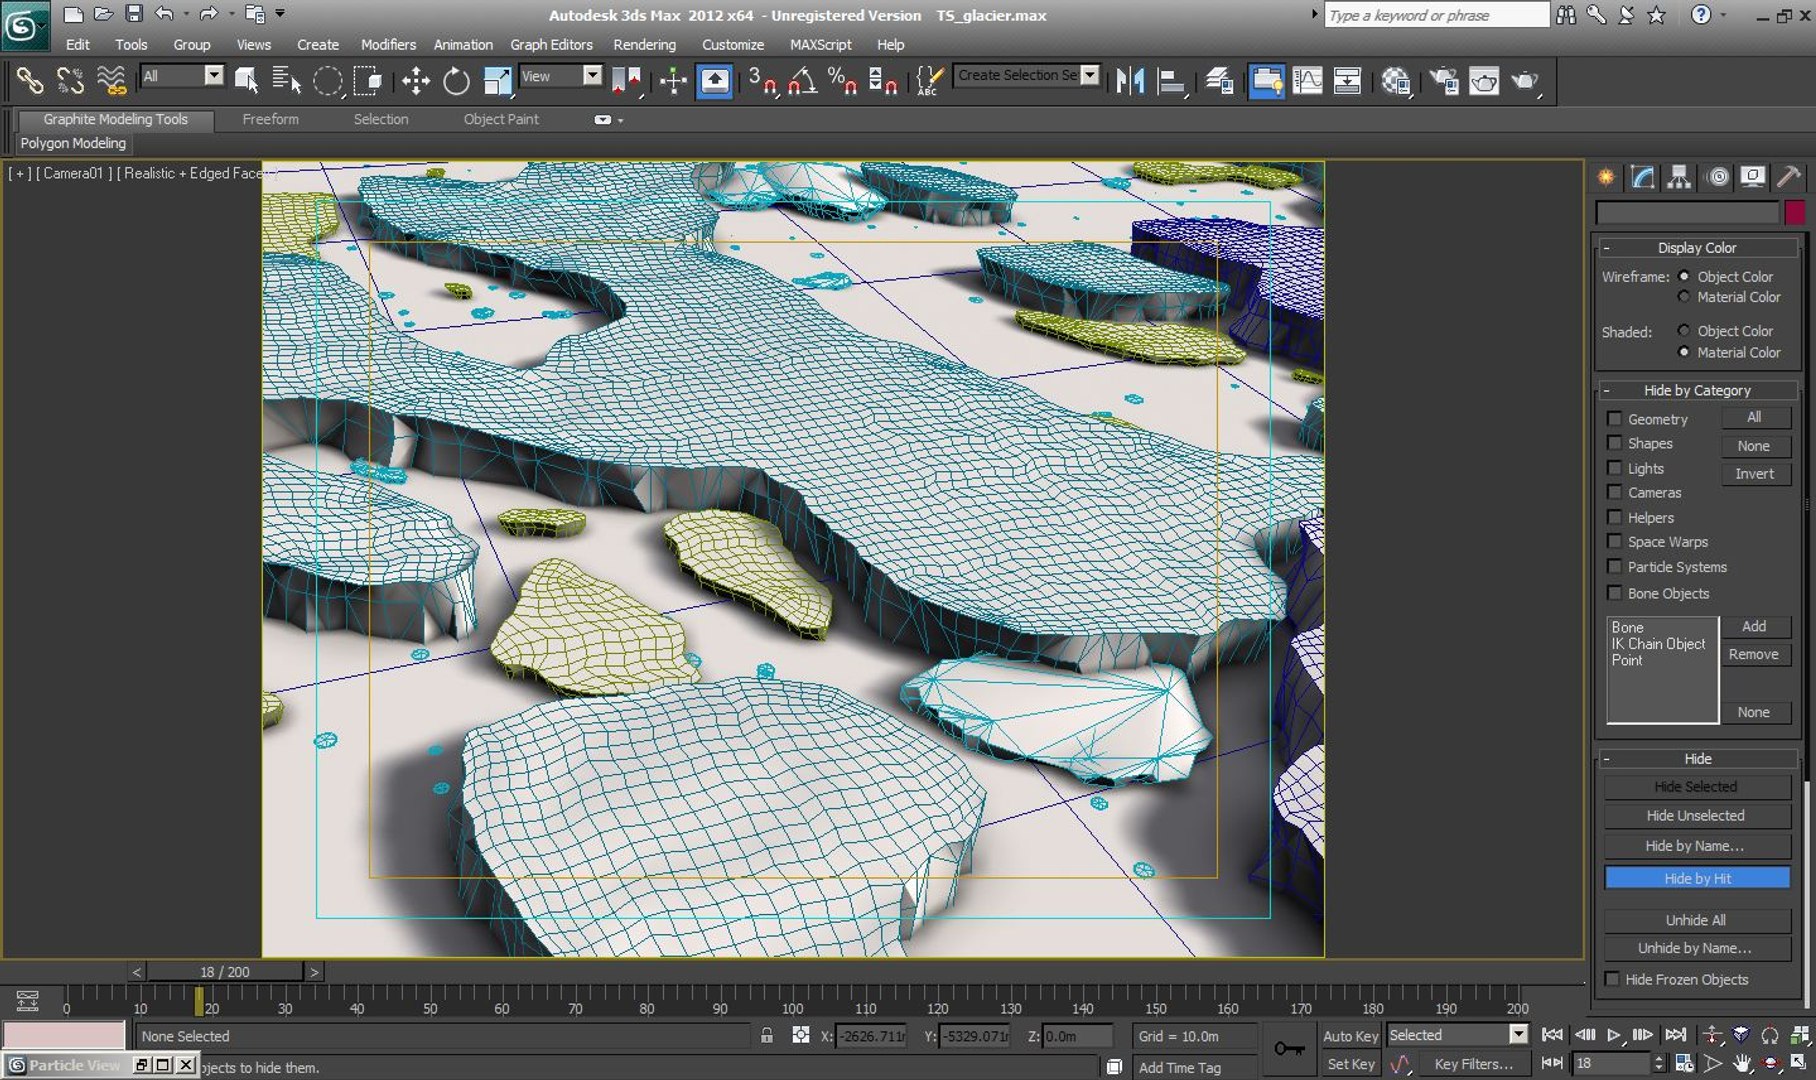1816x1080 pixels.
Task: Activate the Select and Move tool
Action: pyautogui.click(x=415, y=81)
